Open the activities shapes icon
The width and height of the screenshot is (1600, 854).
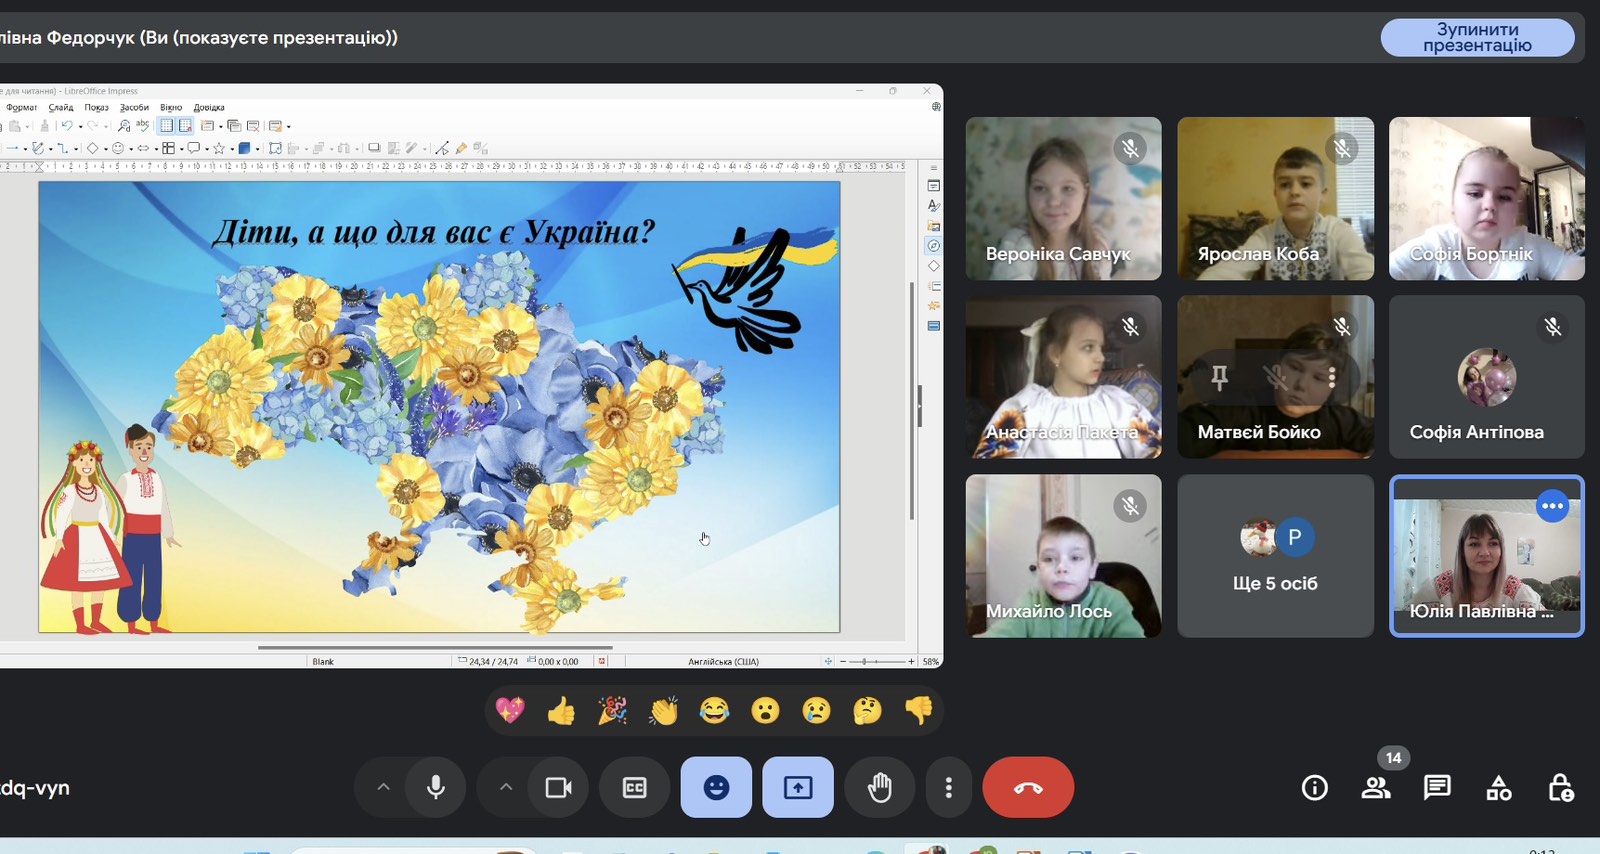(x=1499, y=788)
